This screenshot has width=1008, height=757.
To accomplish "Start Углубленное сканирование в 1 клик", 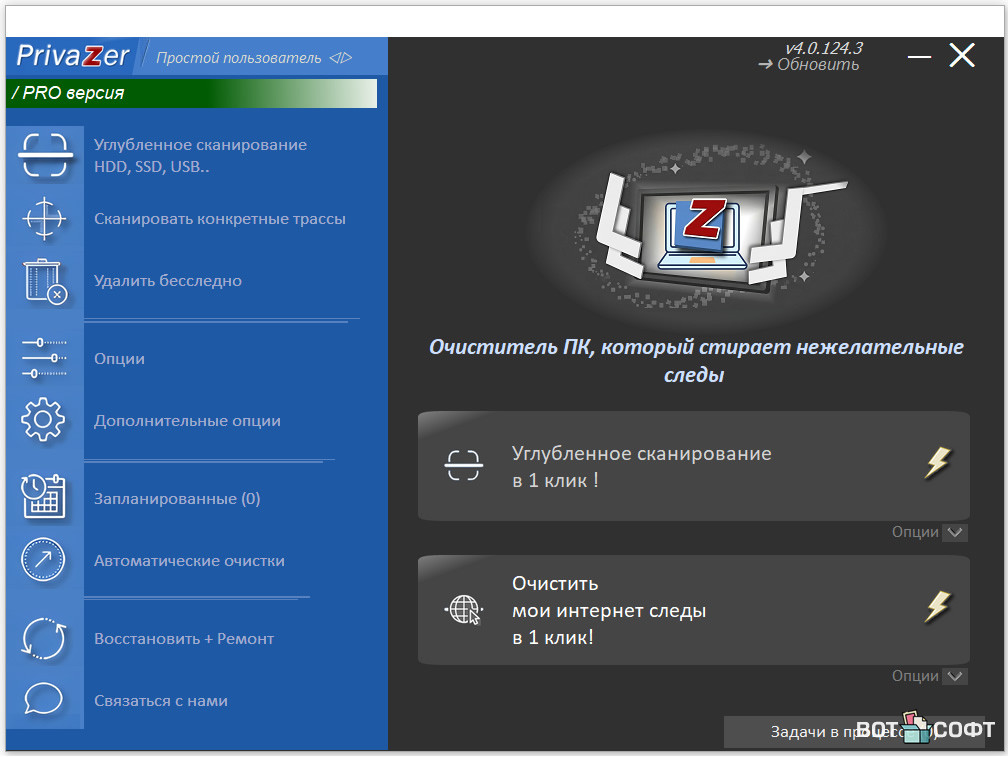I will coord(694,466).
